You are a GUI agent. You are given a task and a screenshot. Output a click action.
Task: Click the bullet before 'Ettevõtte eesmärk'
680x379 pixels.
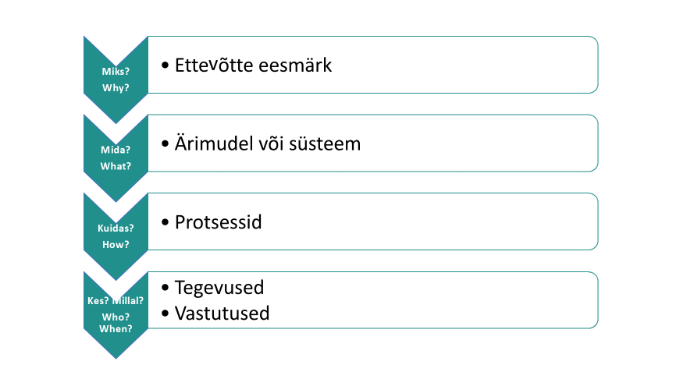point(165,65)
